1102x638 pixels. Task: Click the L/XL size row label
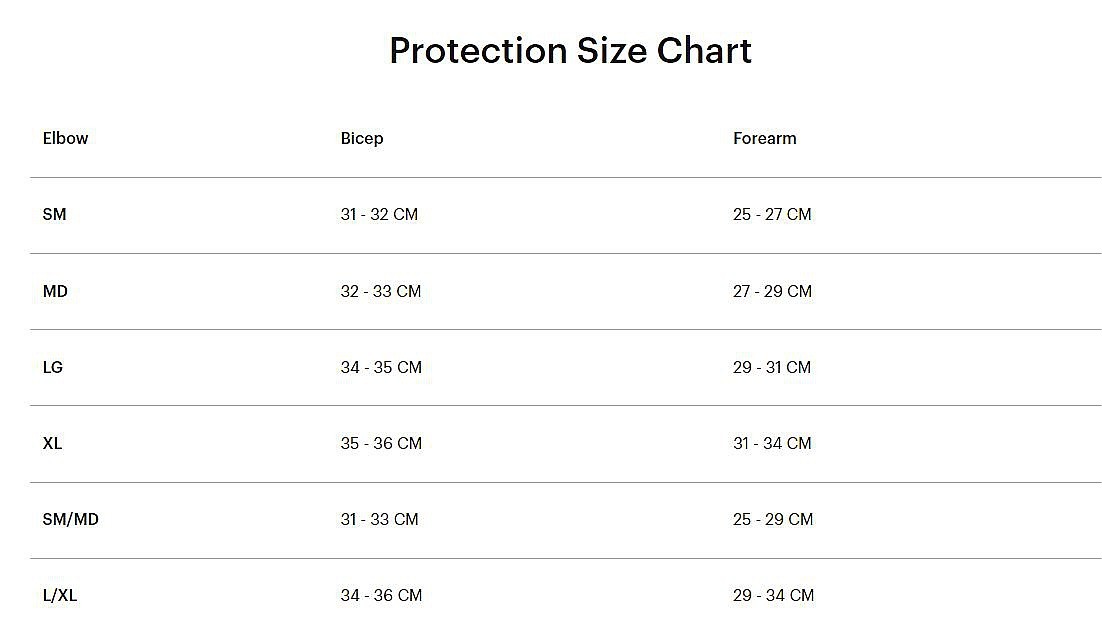tap(60, 595)
